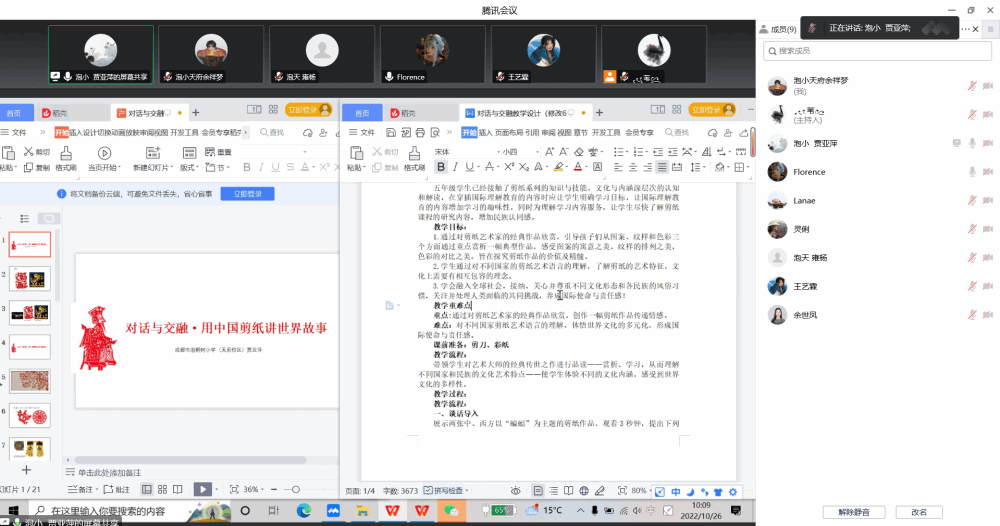Click blue 立即登录 button in backup banner
The image size is (1000, 526).
(247, 194)
